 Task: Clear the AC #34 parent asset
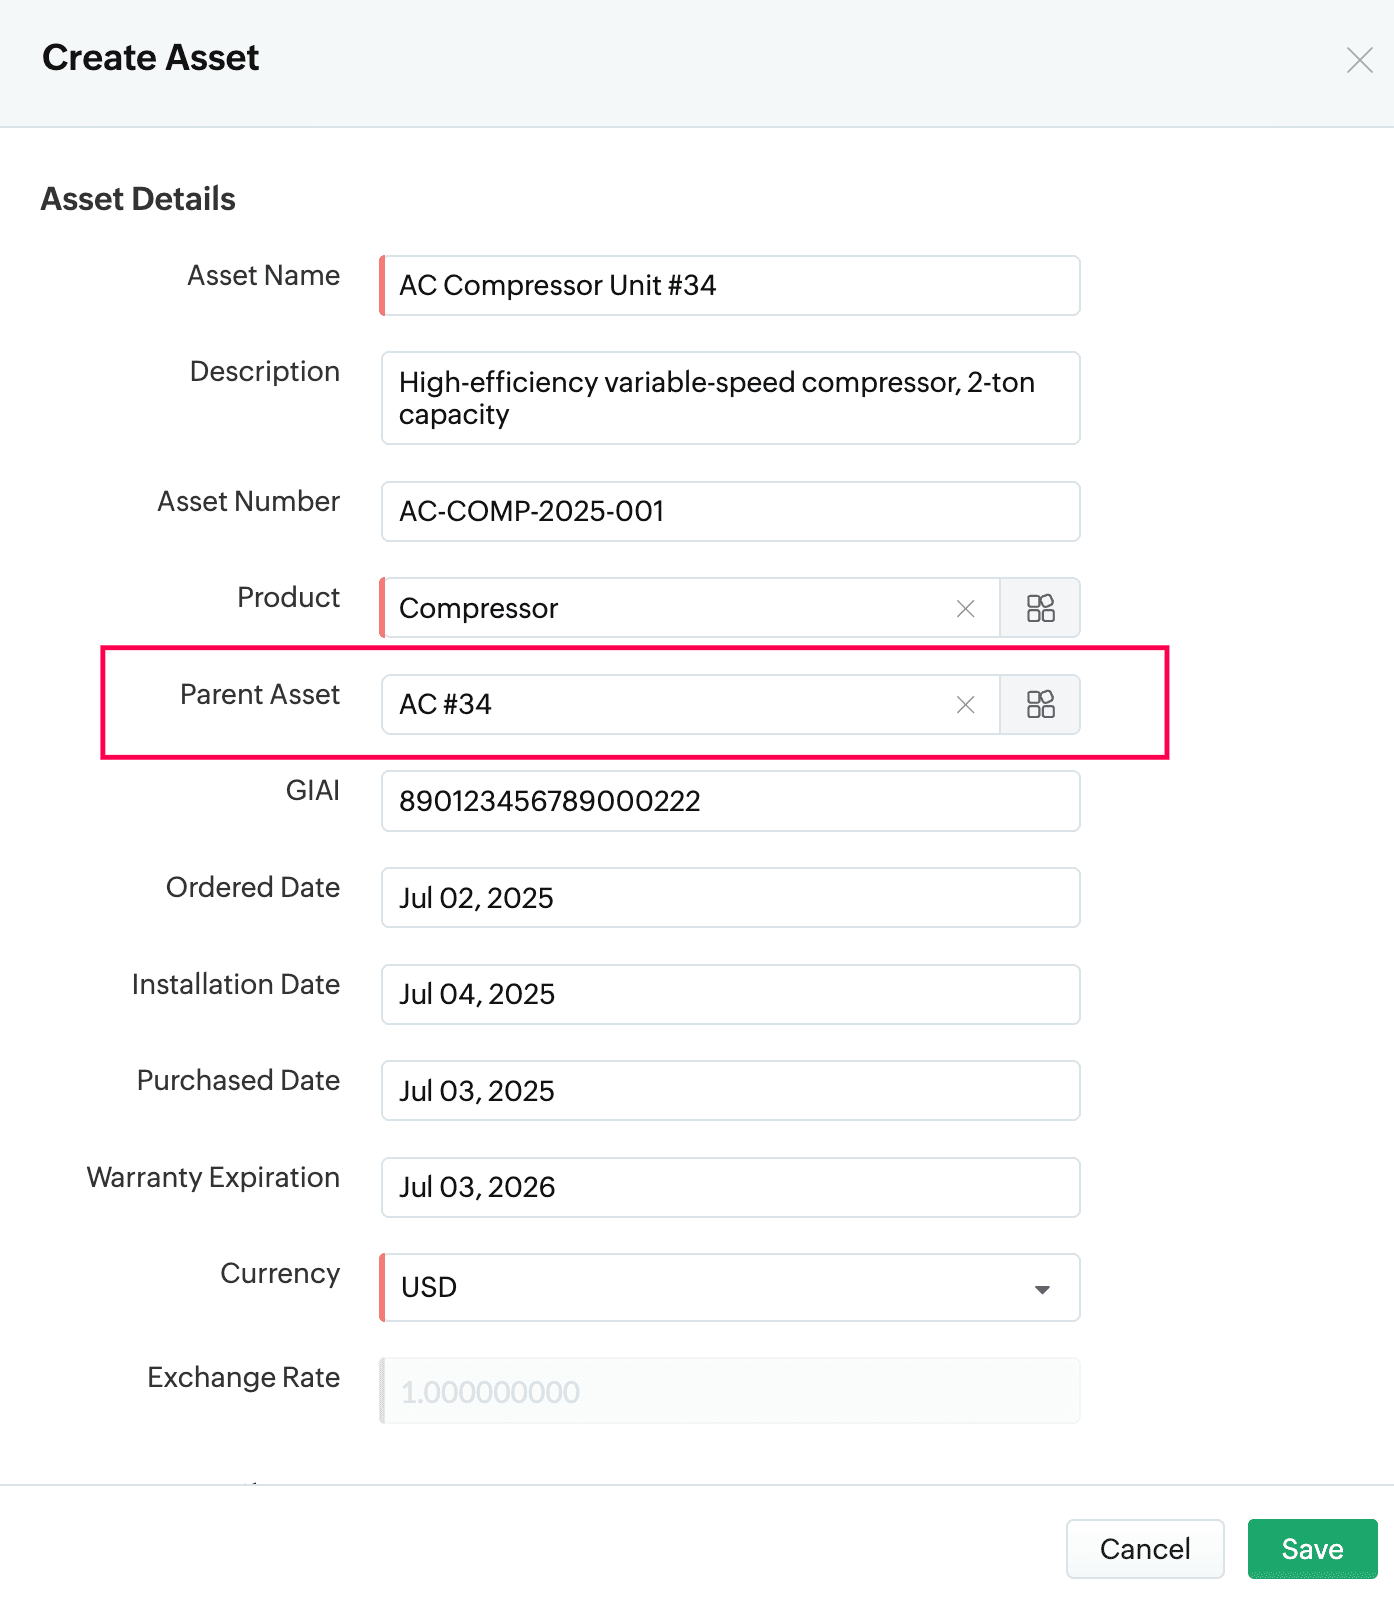pos(965,705)
